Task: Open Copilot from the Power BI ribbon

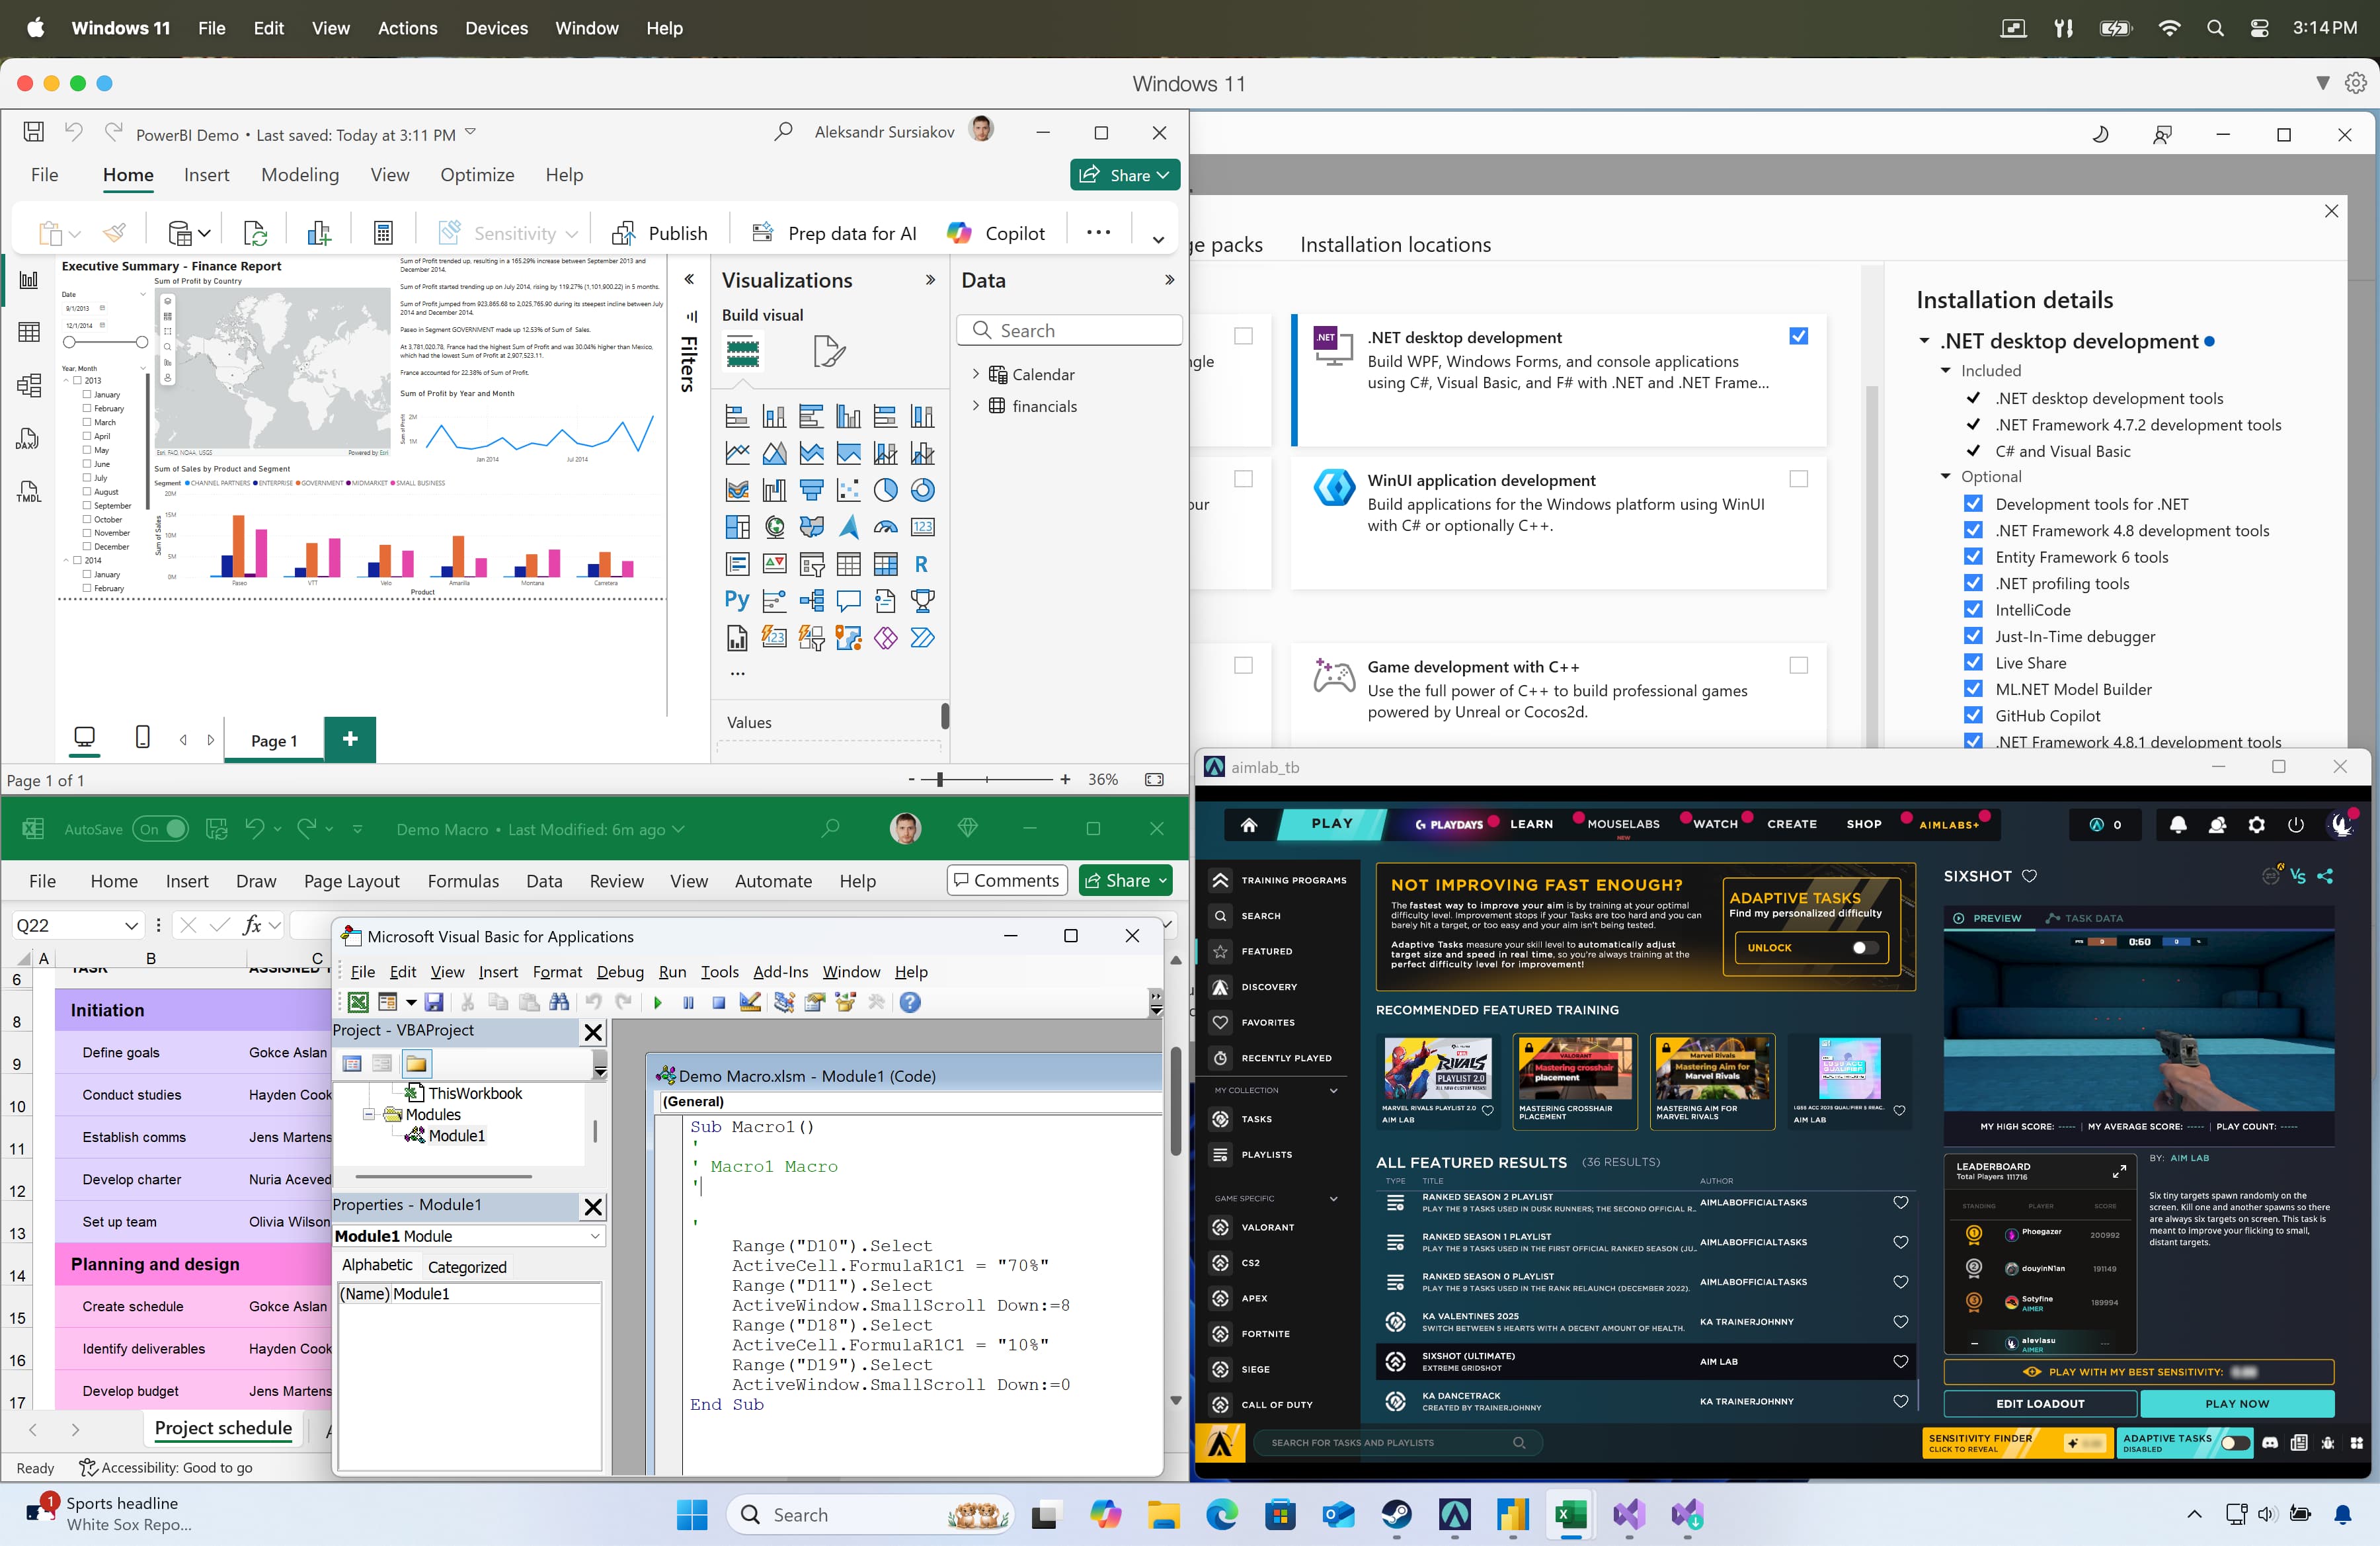Action: pyautogui.click(x=995, y=232)
